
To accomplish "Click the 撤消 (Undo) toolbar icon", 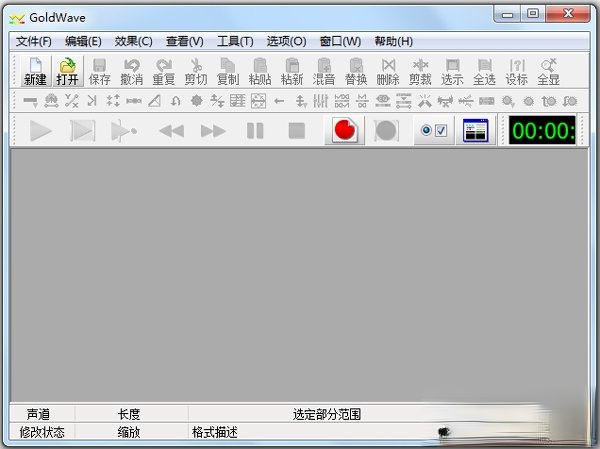I will (x=132, y=72).
